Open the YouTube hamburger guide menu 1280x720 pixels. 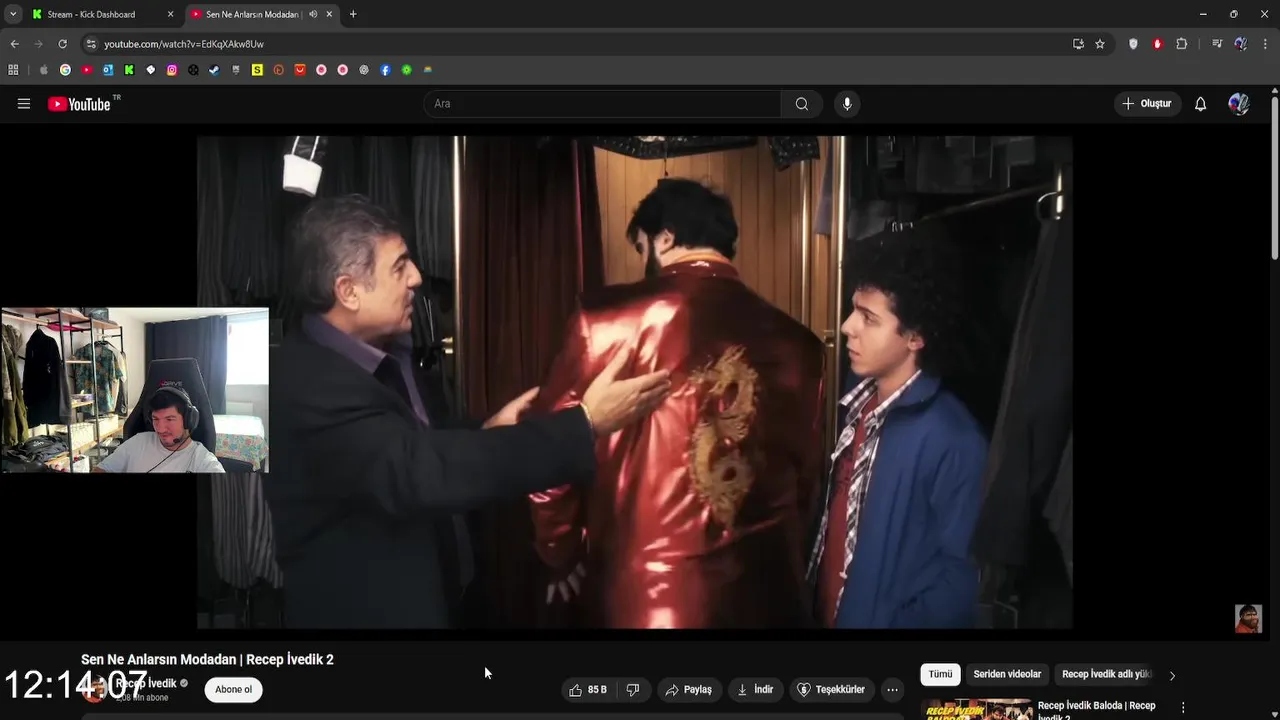(x=24, y=104)
